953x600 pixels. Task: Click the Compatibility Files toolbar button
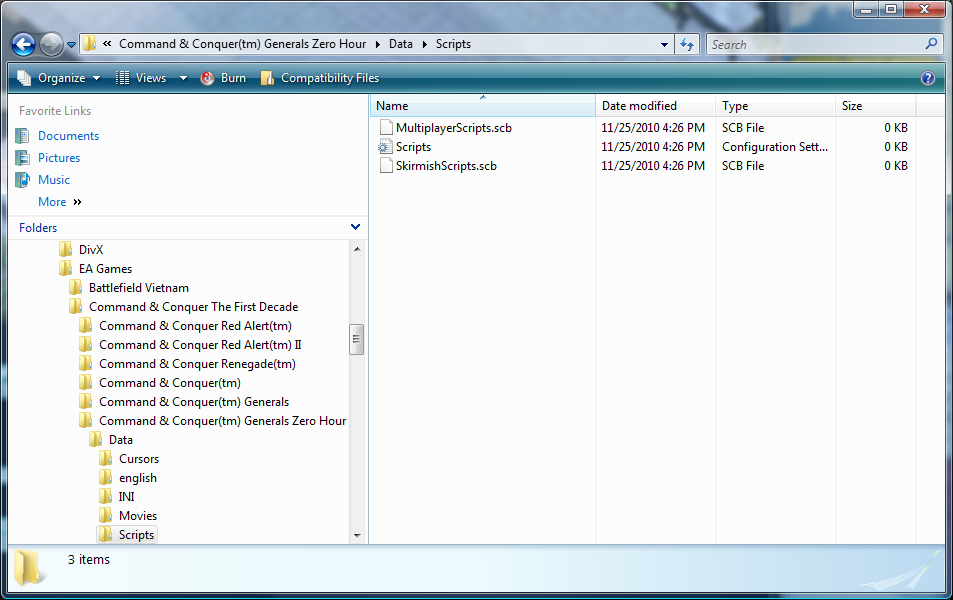(320, 78)
